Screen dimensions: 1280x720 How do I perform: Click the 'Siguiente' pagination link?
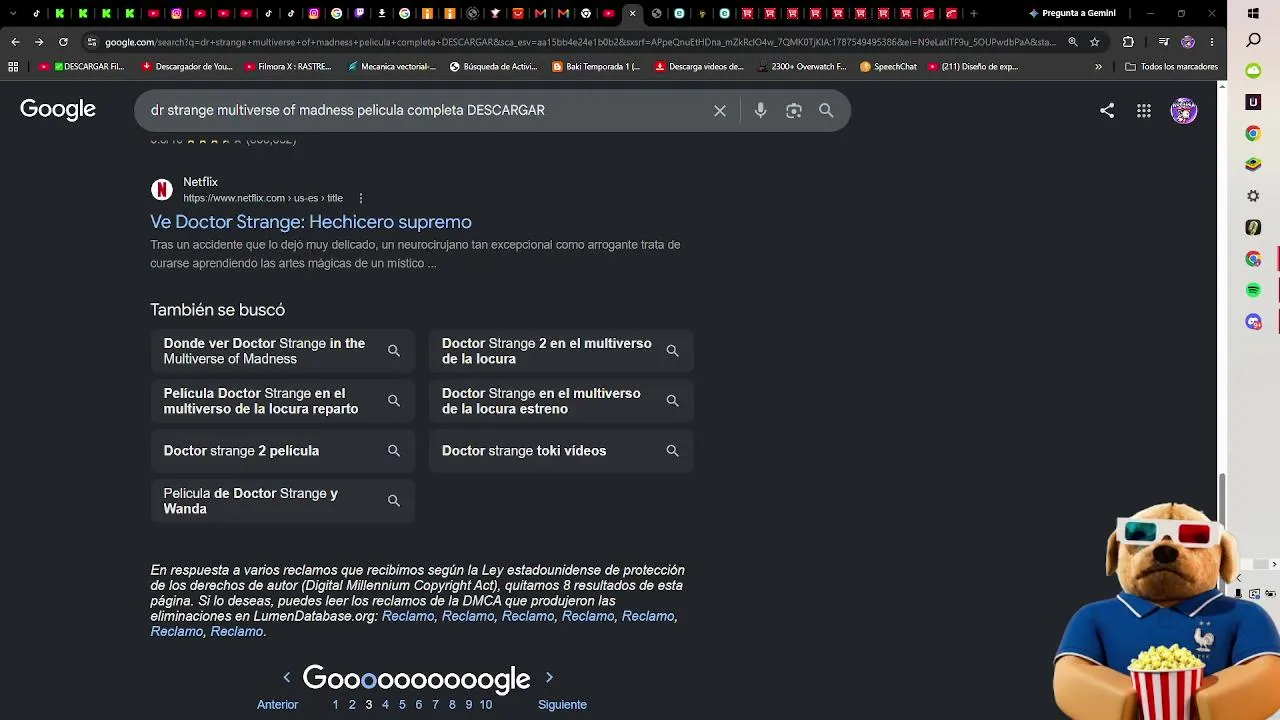(x=562, y=705)
